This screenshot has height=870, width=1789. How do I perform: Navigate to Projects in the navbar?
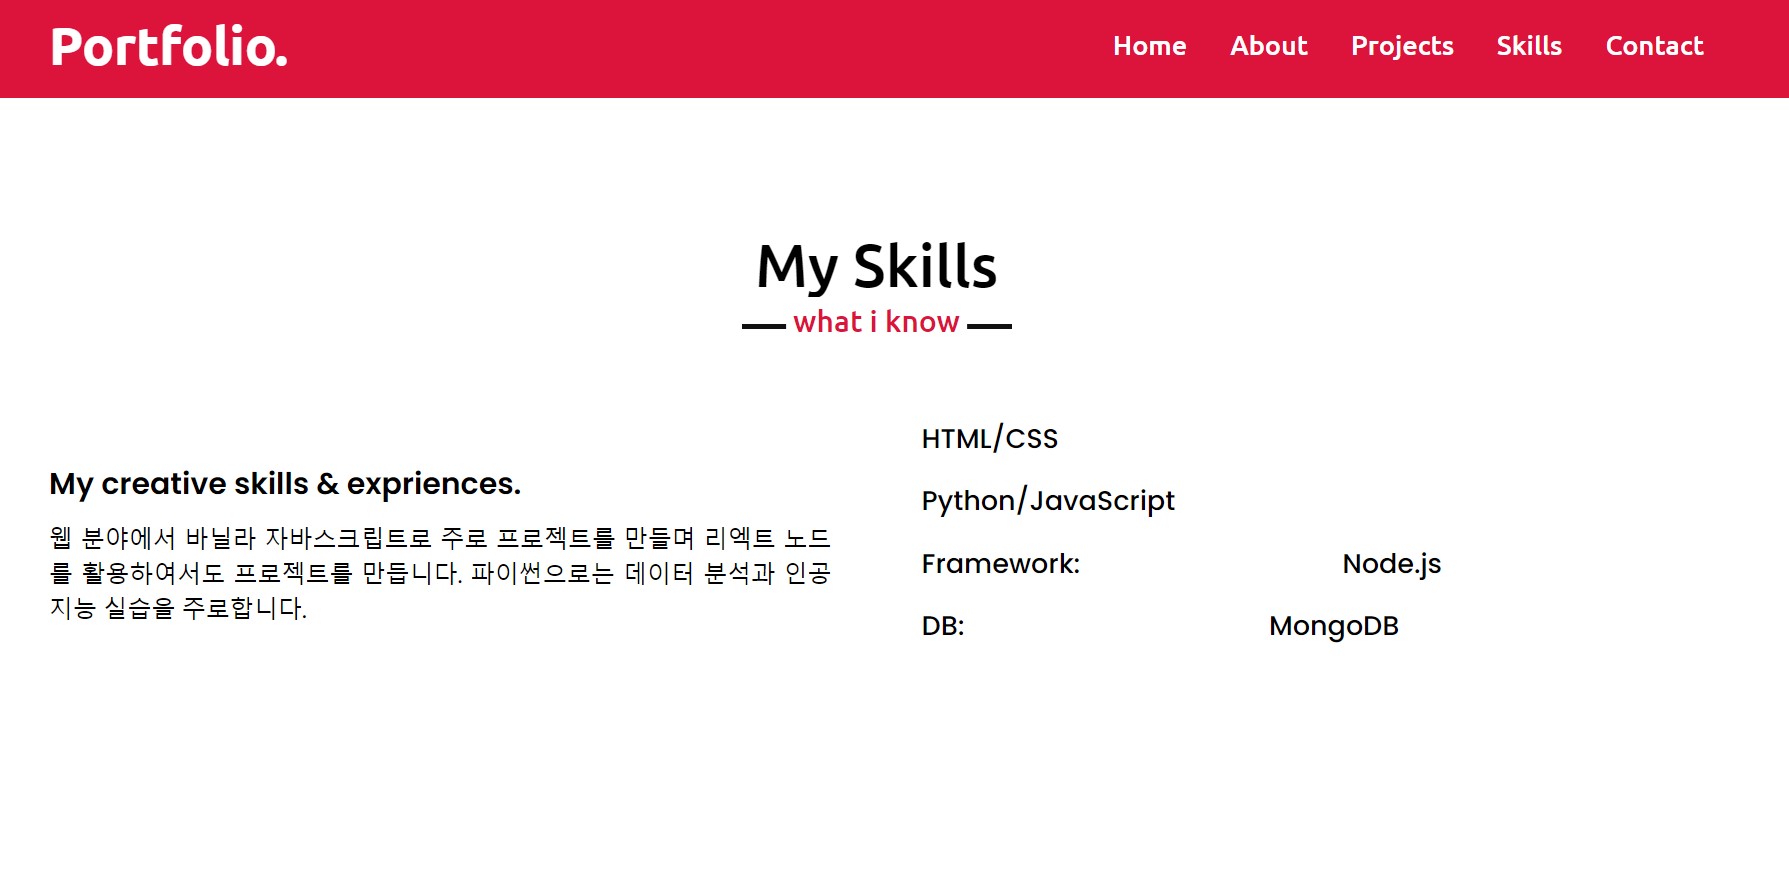pyautogui.click(x=1402, y=47)
